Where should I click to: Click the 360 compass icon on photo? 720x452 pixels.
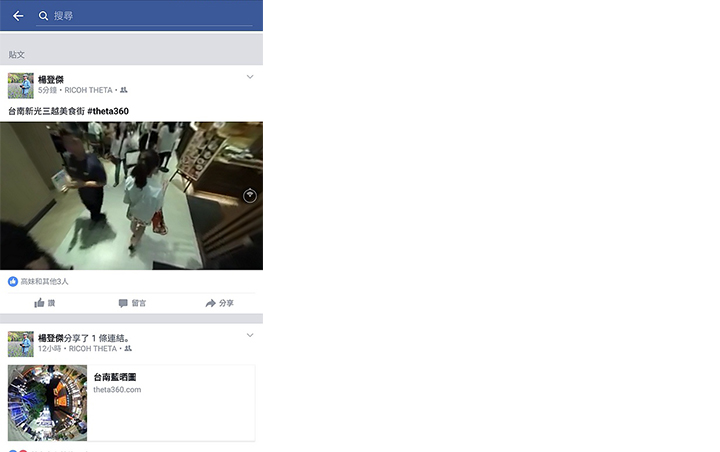[250, 196]
